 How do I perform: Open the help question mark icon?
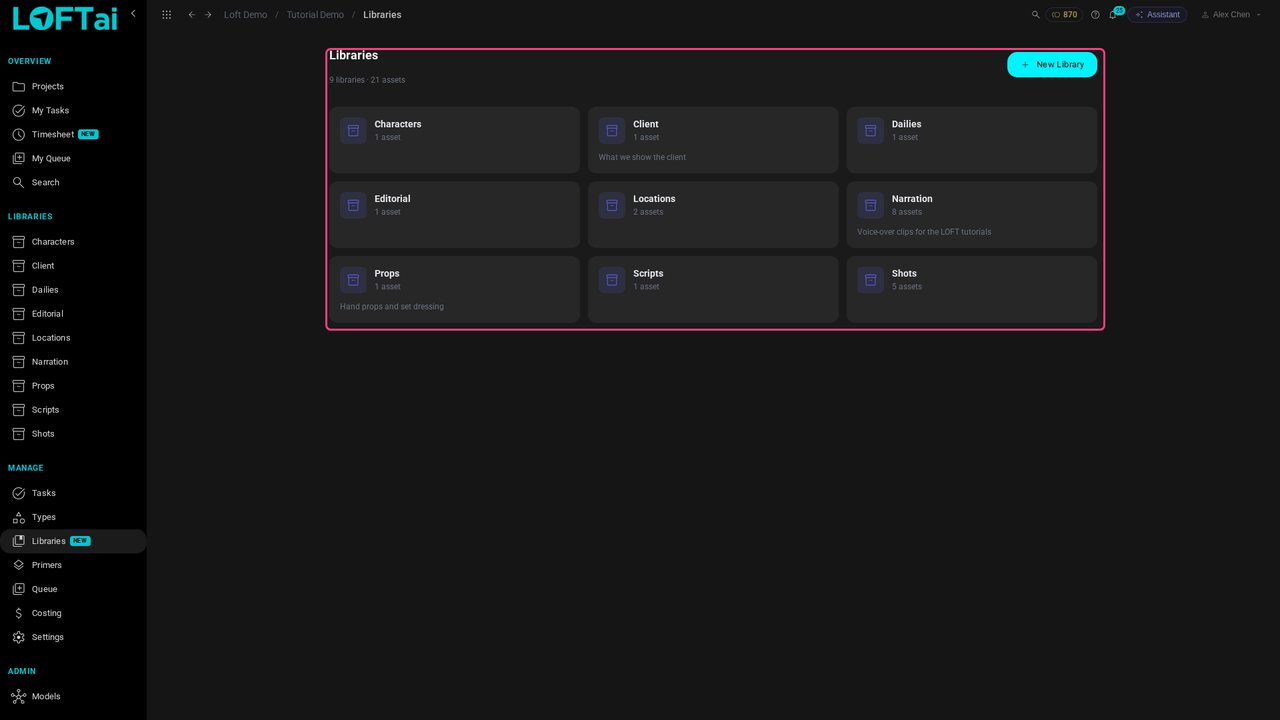1095,15
